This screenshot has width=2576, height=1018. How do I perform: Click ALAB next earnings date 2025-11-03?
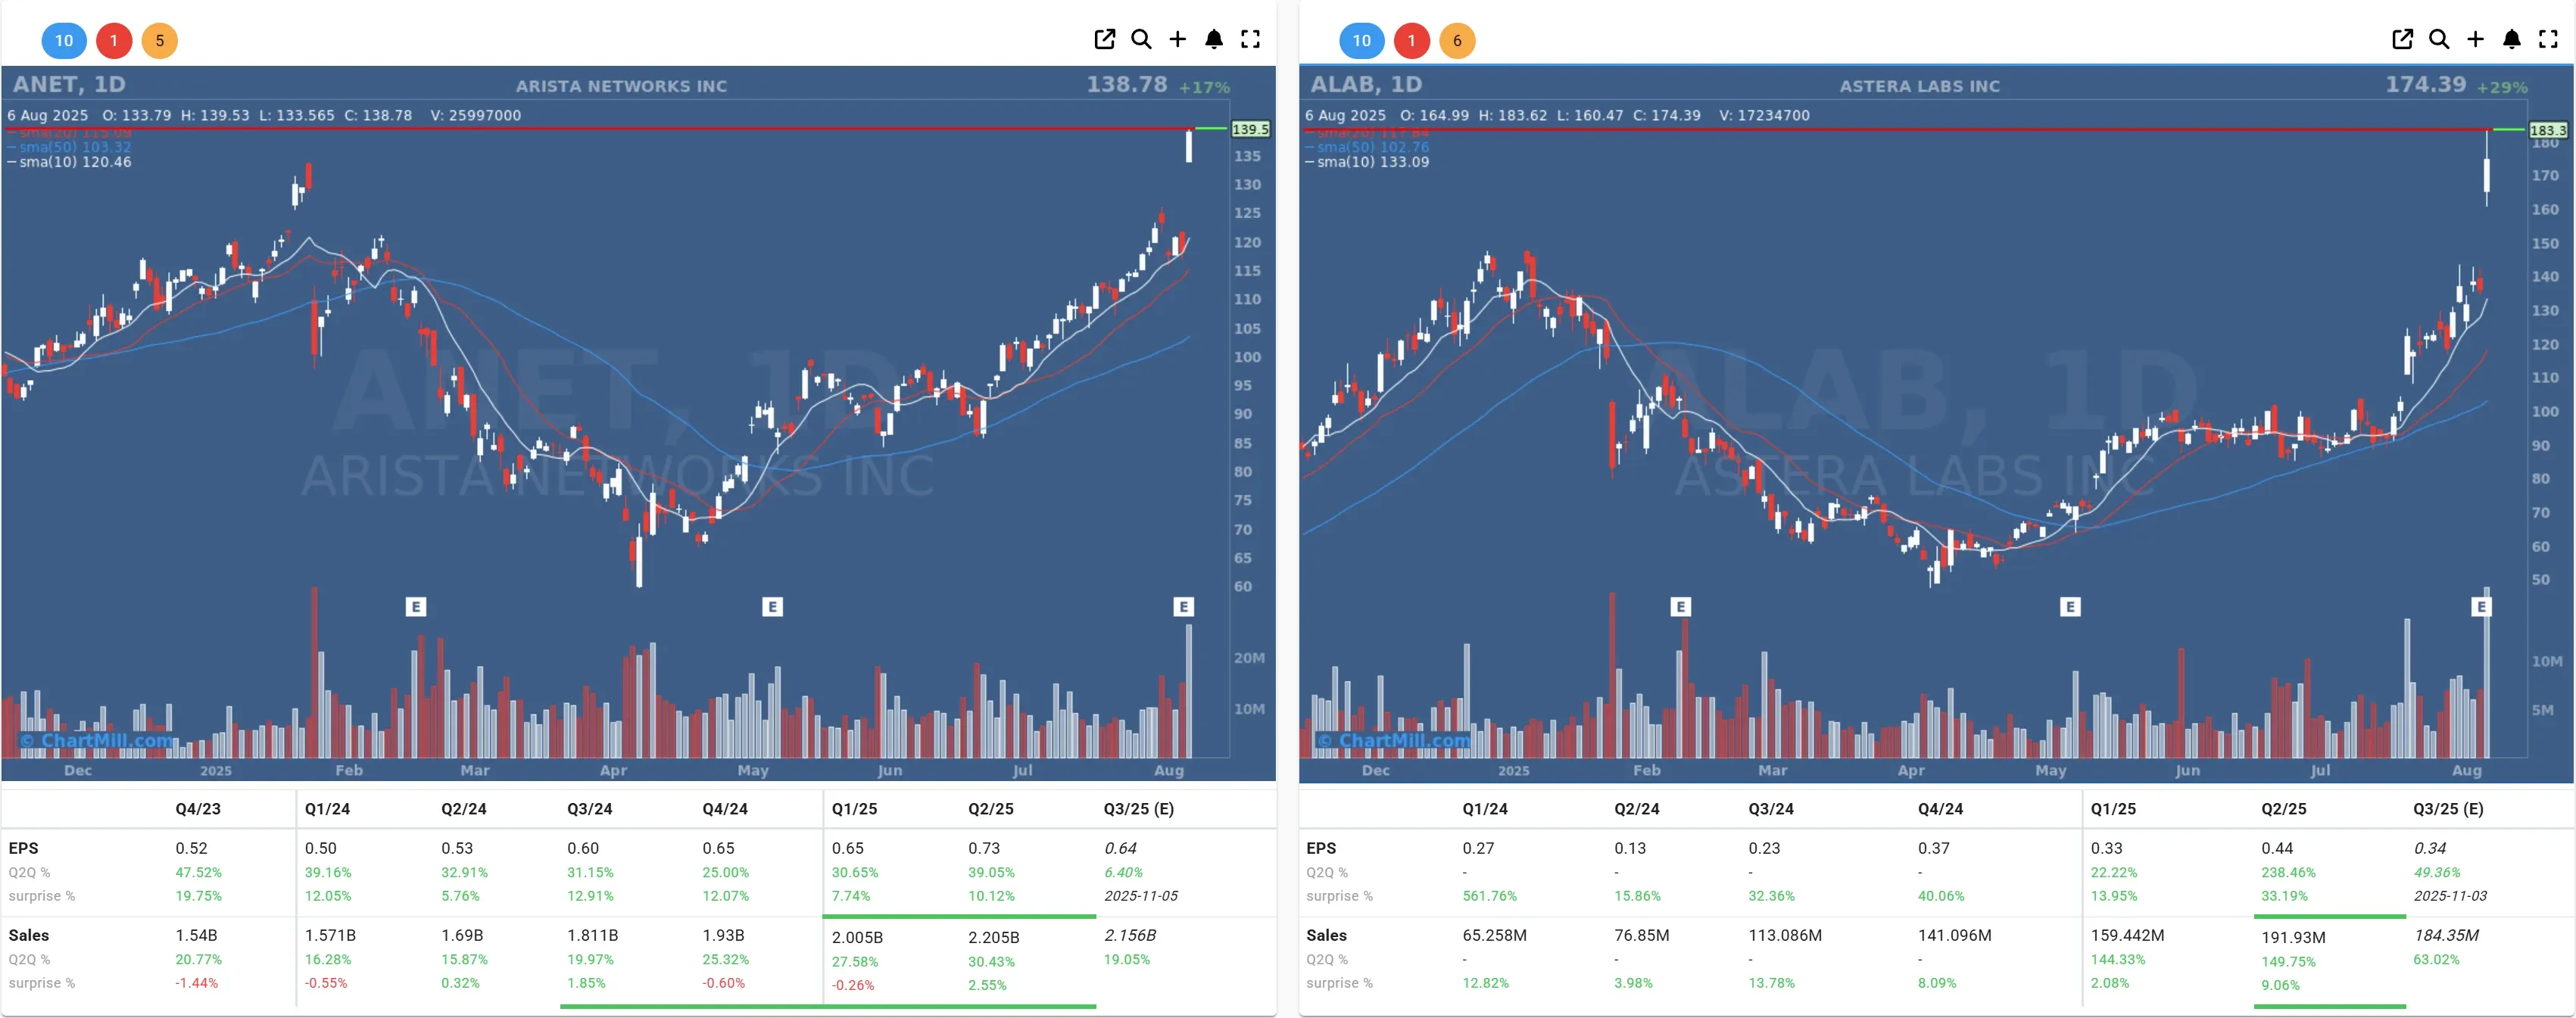2450,896
